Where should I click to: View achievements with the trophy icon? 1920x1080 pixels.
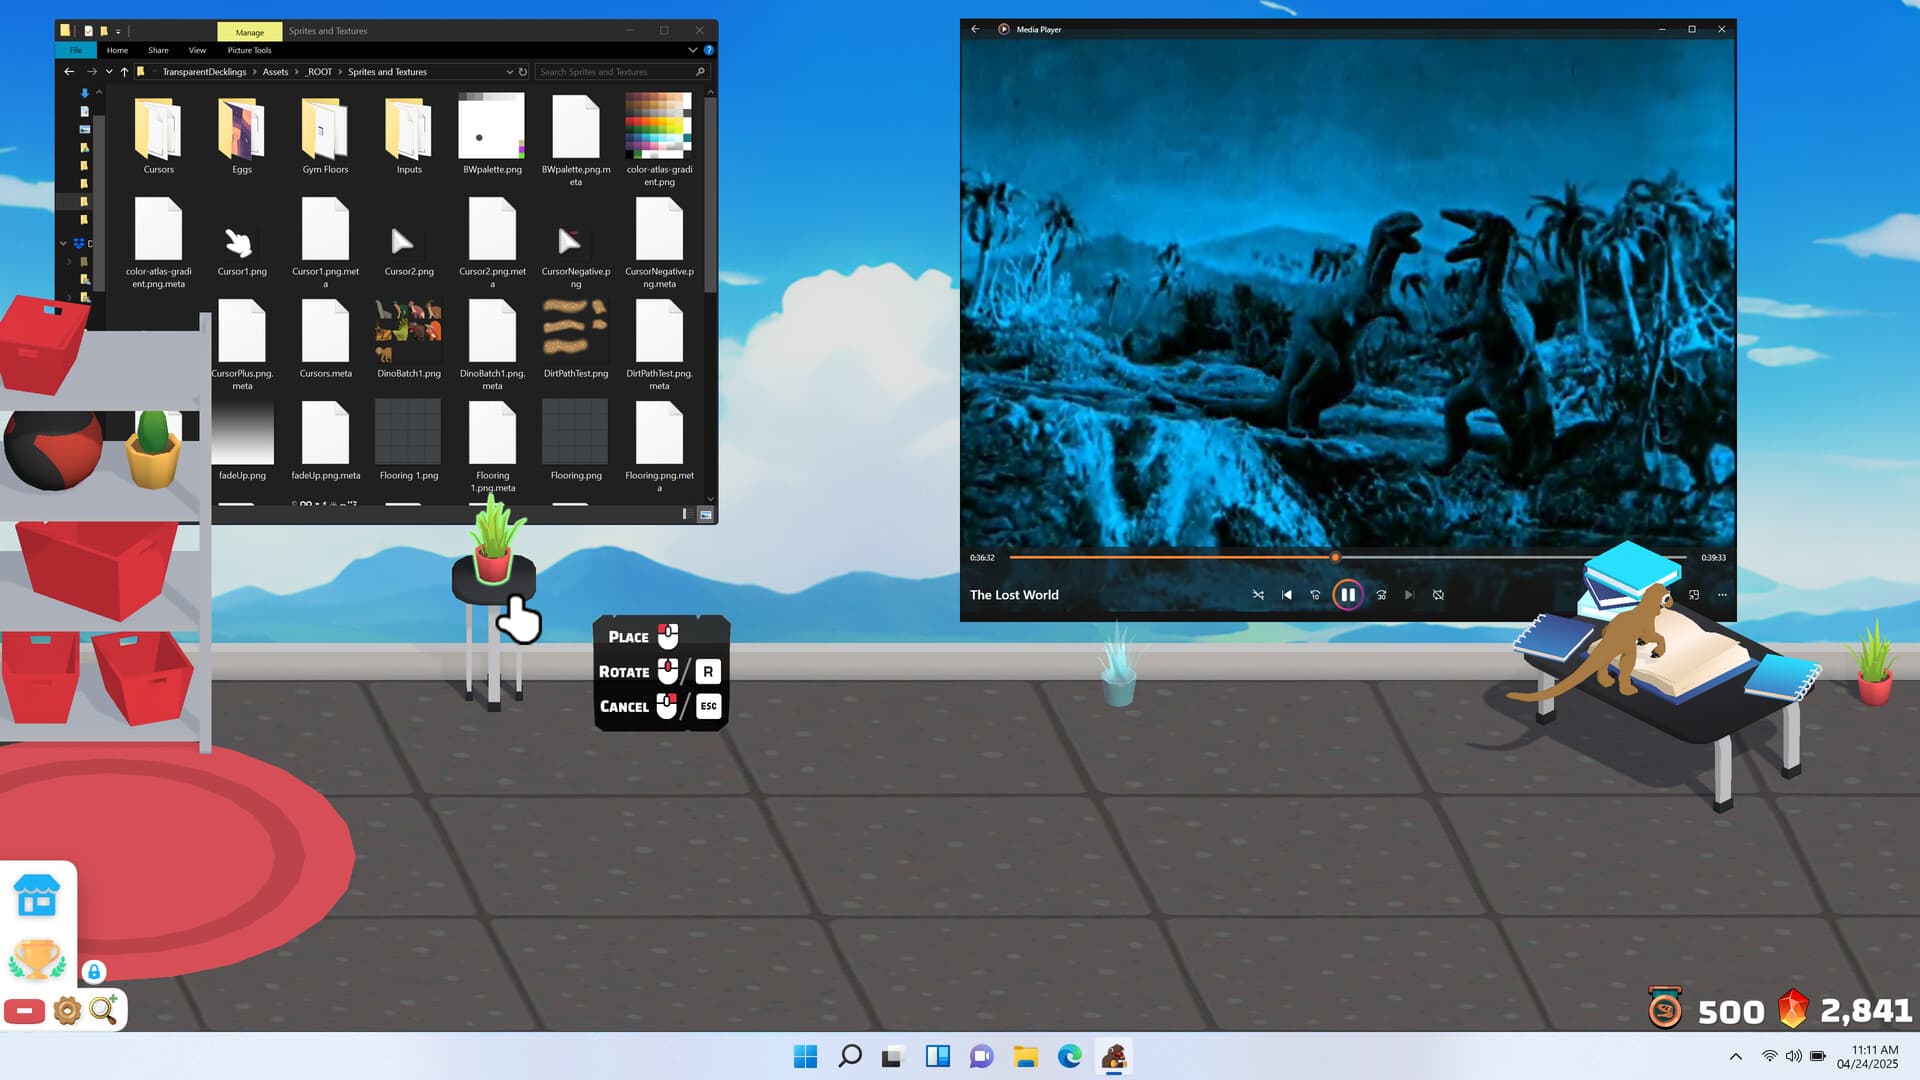coord(38,958)
